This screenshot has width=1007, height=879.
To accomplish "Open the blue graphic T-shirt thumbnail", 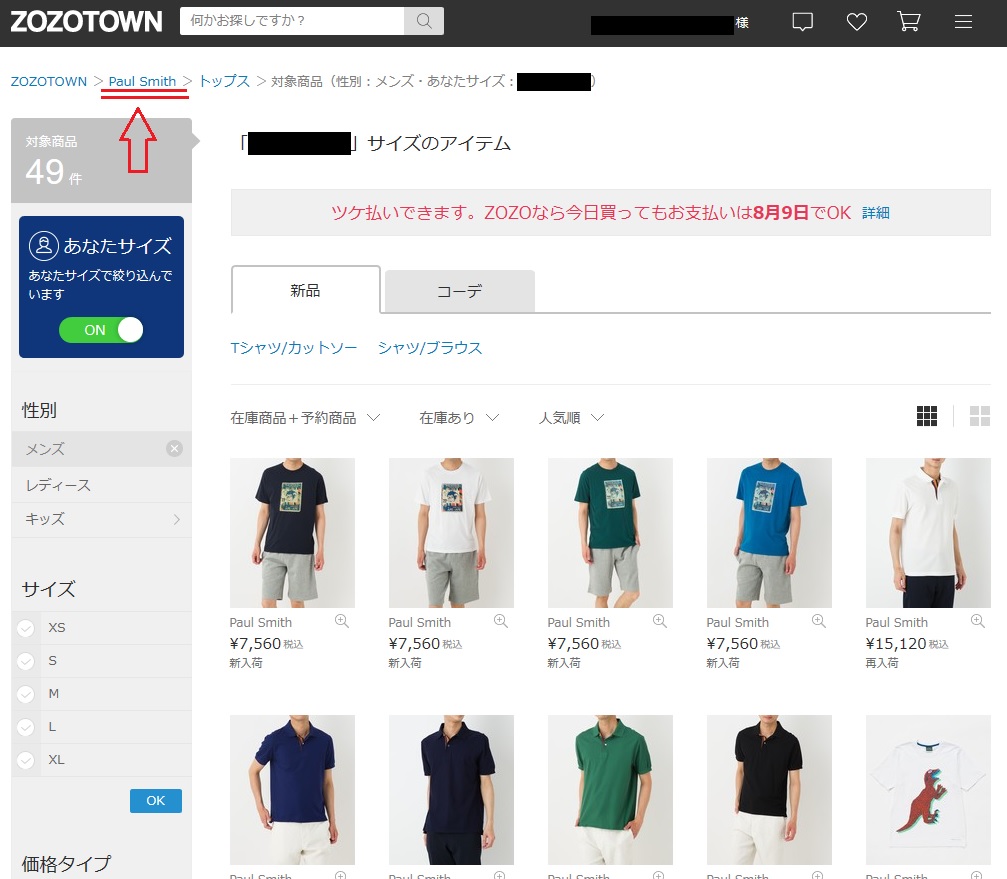I will tap(769, 533).
